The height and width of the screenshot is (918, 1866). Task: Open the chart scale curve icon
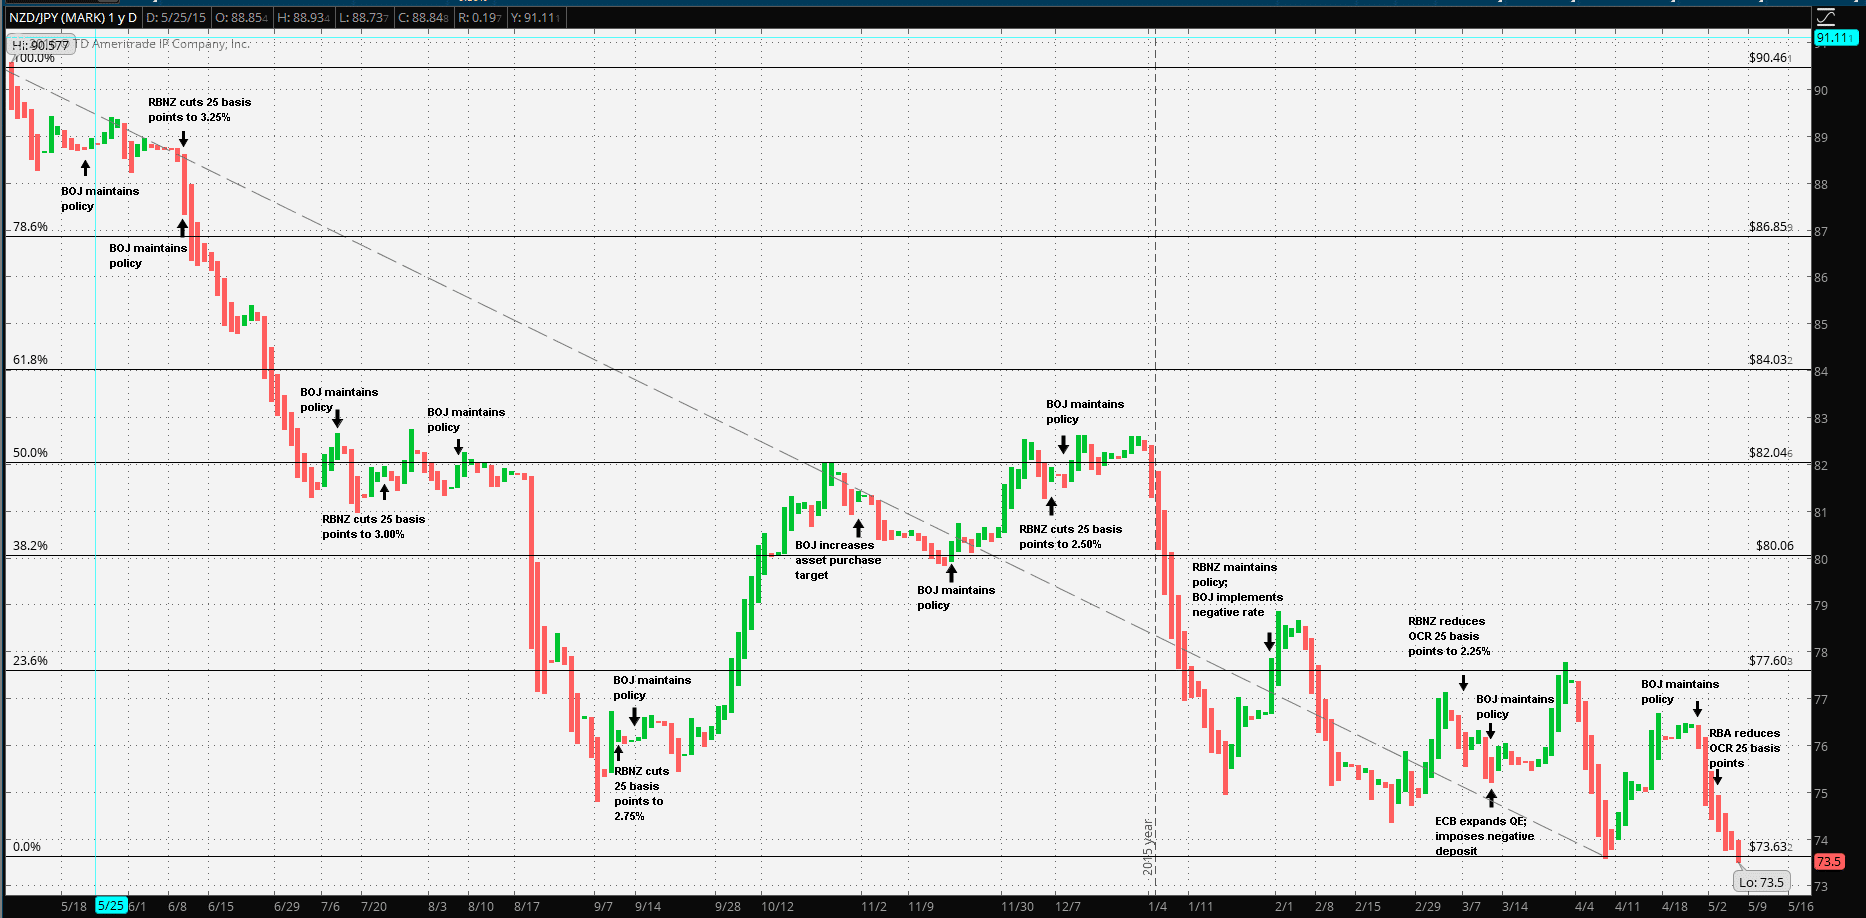[1825, 17]
